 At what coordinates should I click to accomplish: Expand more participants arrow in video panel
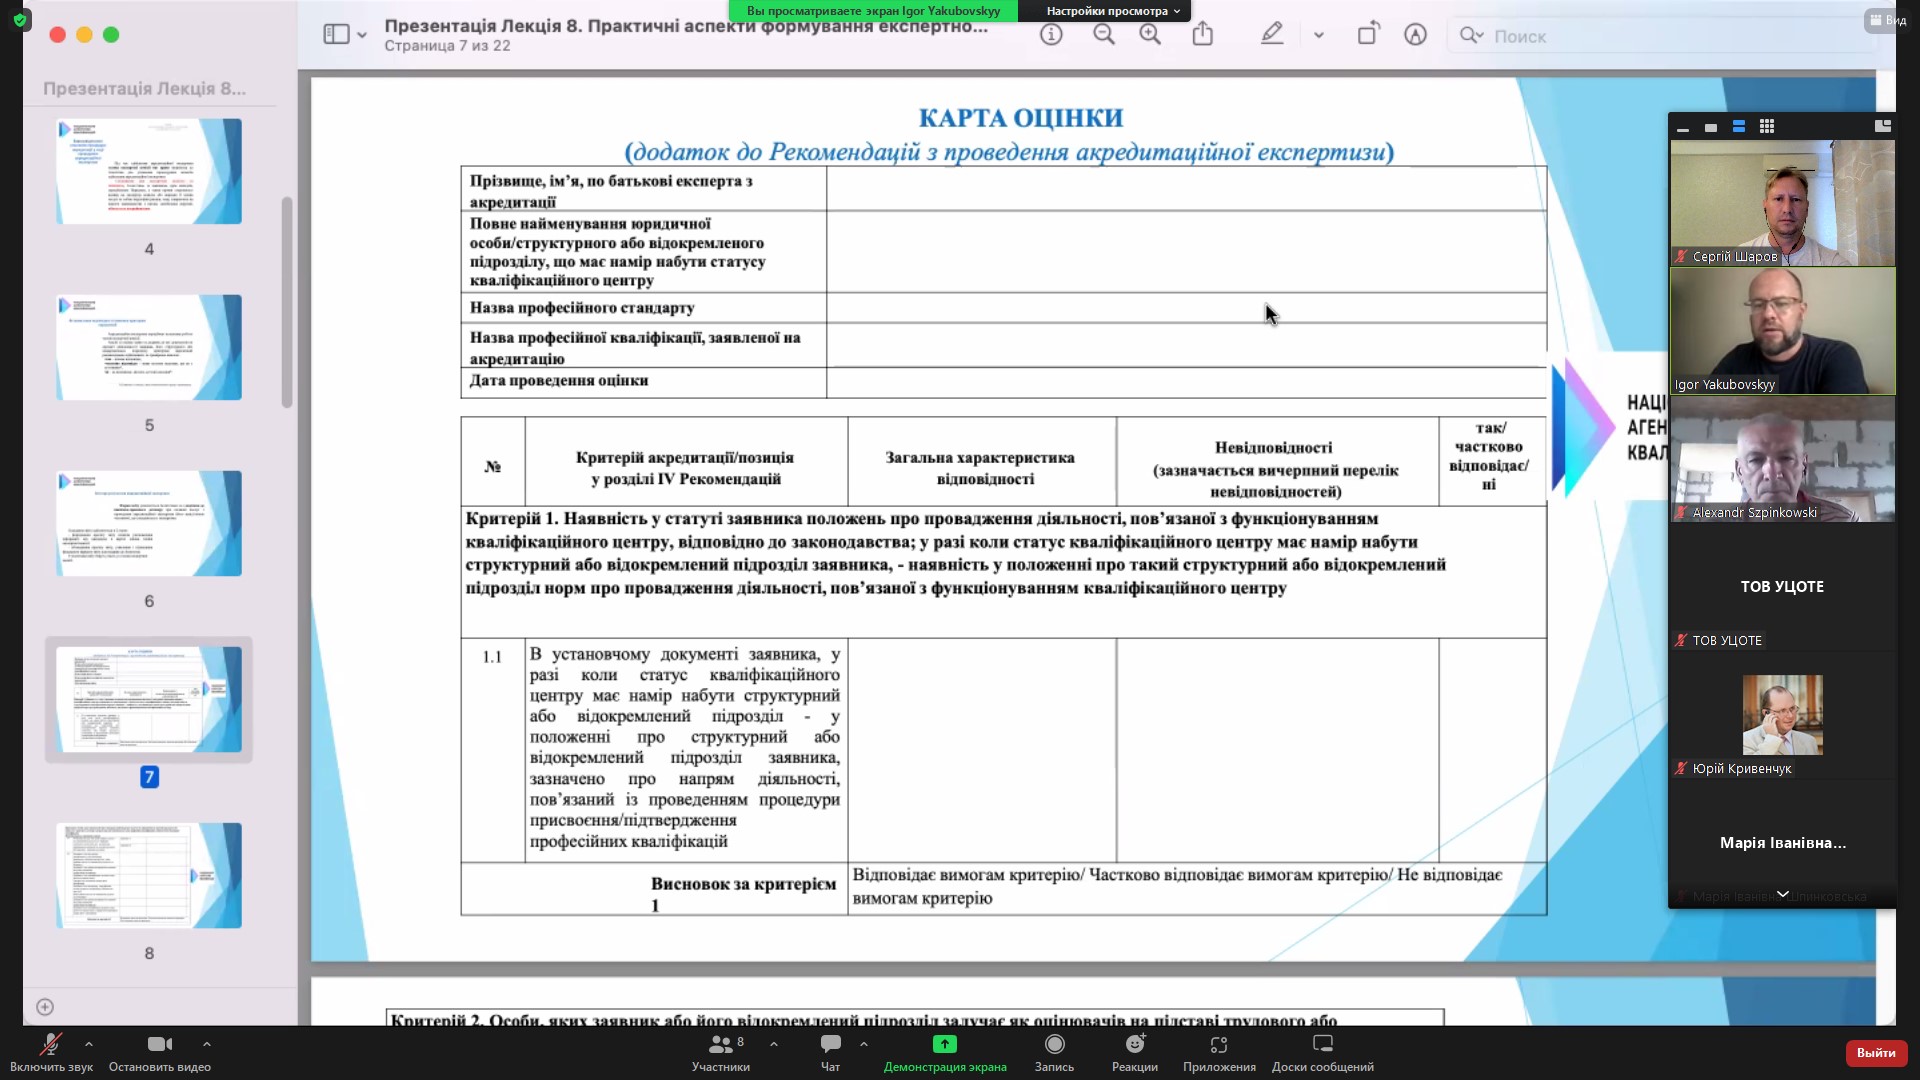pyautogui.click(x=1783, y=894)
